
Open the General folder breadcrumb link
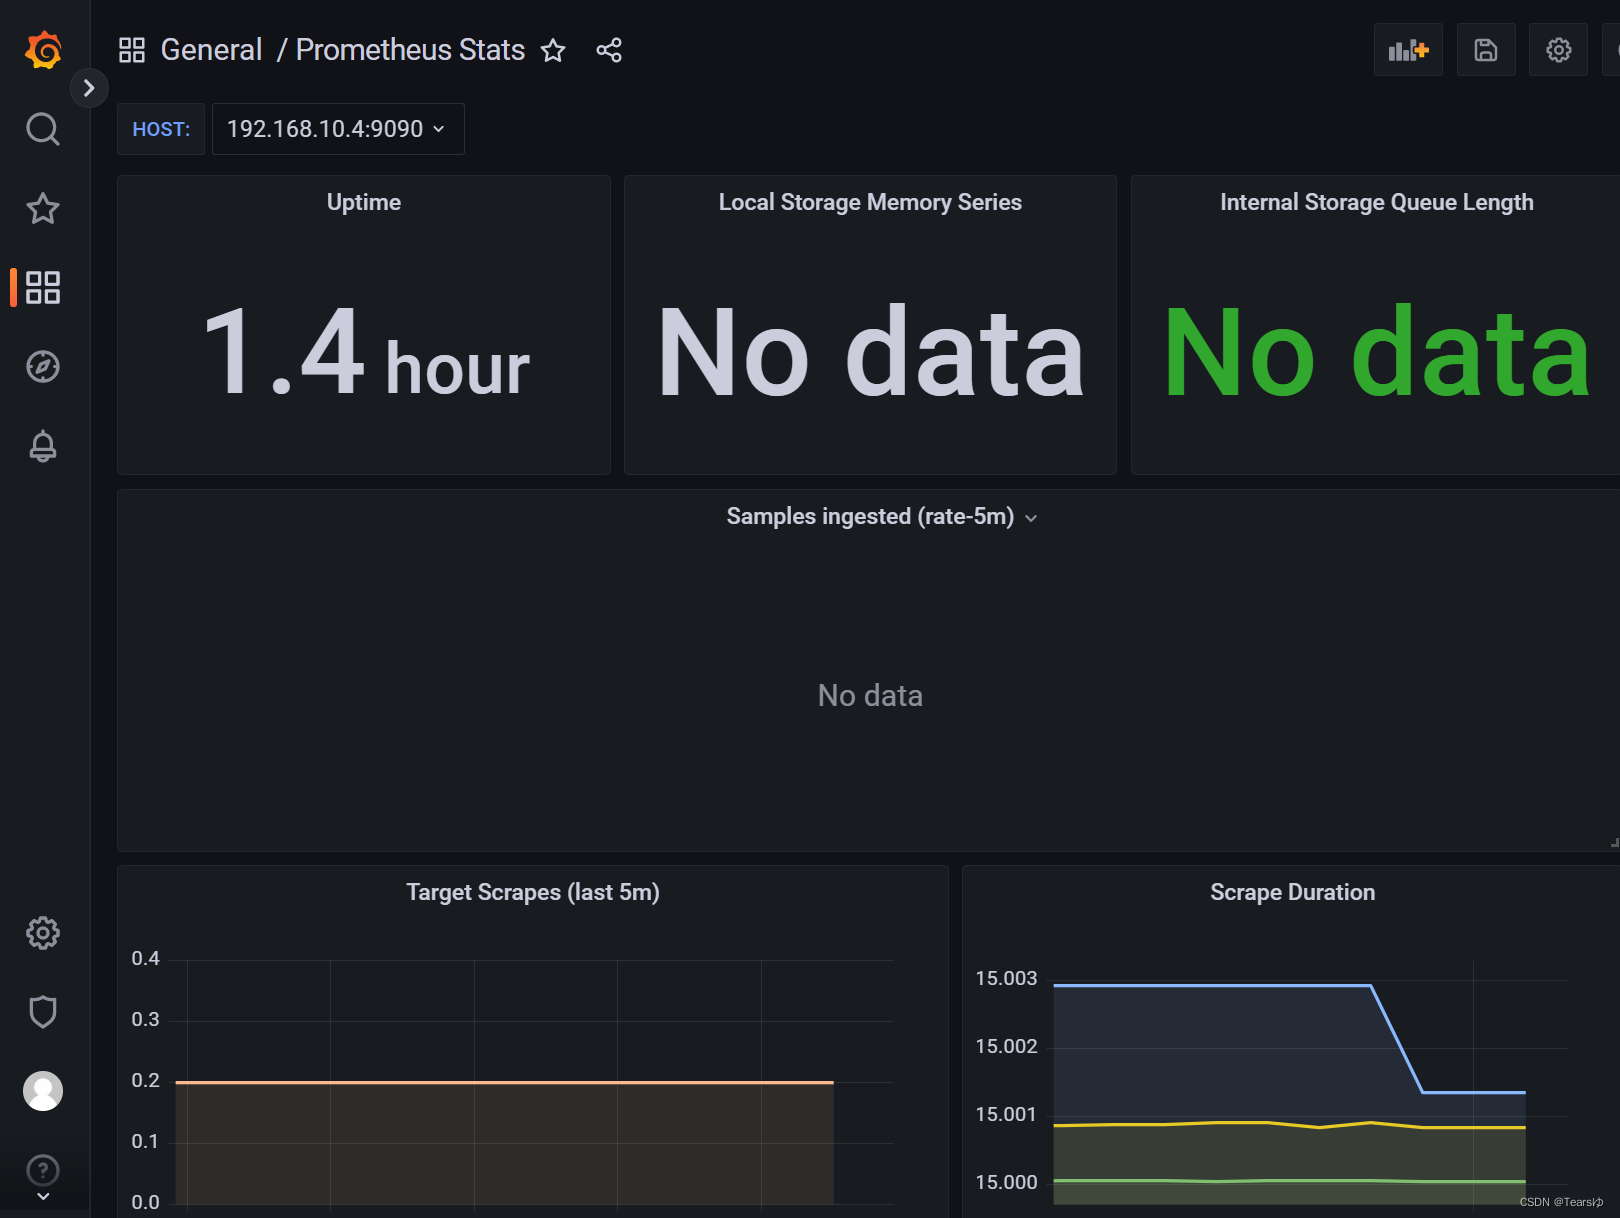[211, 50]
